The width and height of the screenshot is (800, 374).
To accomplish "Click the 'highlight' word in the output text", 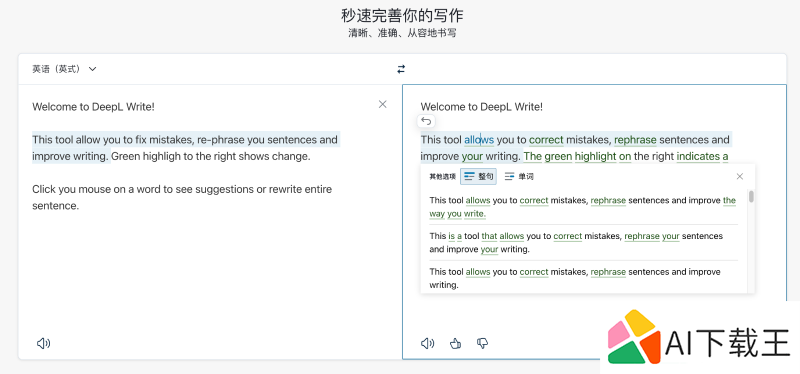I will 595,157.
